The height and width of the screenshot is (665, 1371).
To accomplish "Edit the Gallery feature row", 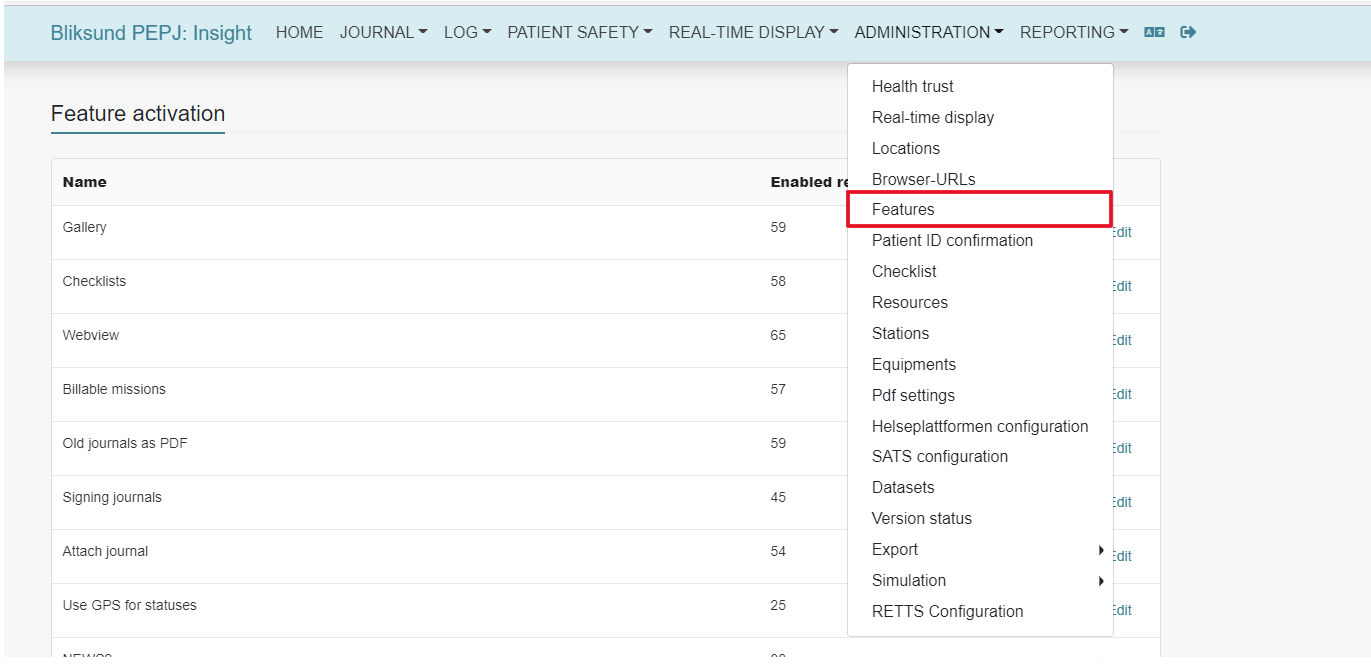I will (1122, 232).
